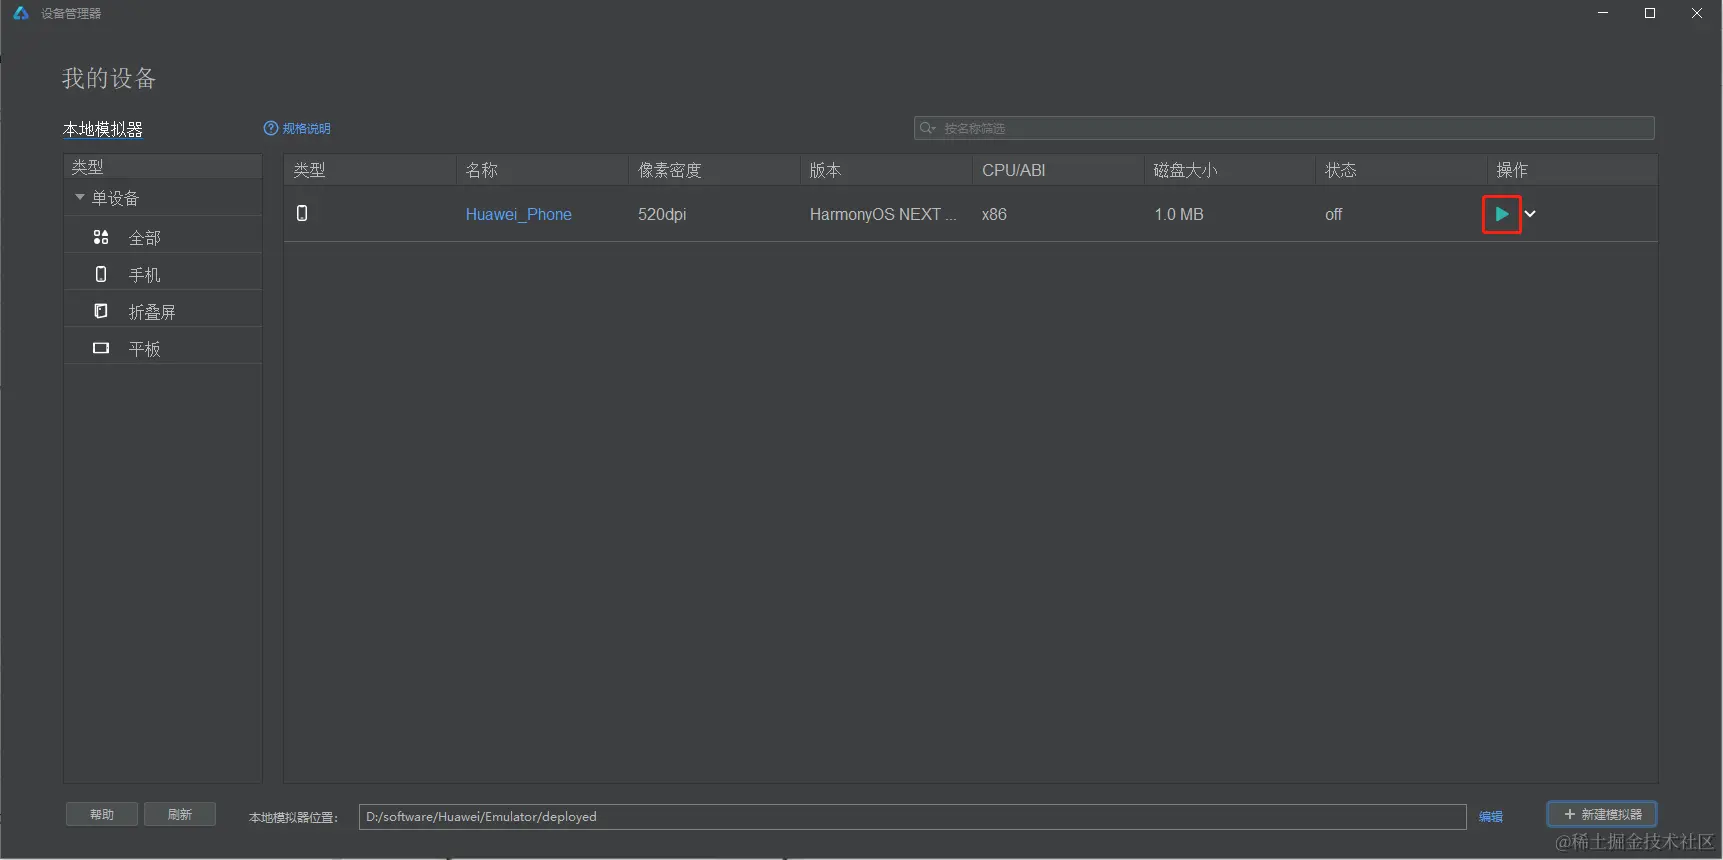Click the 1.0 MB disk size cell
Screen dimensions: 1723x860
(1179, 214)
